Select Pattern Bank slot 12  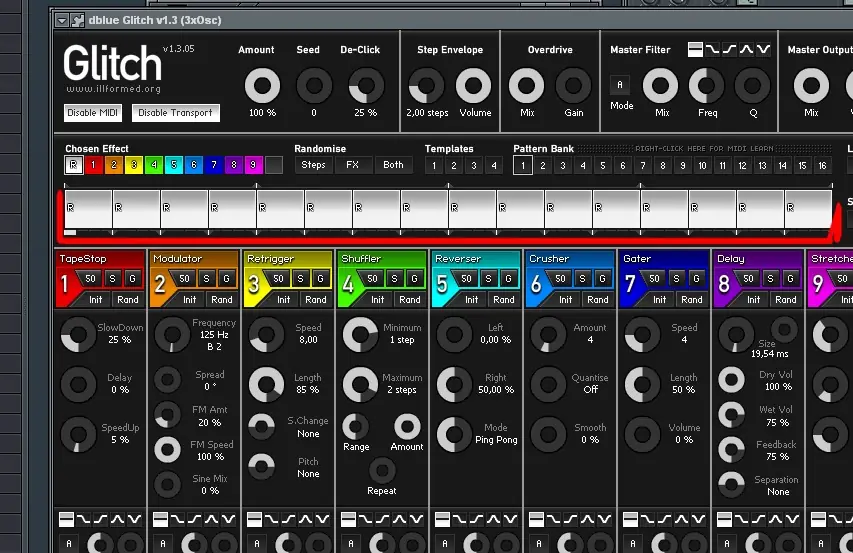click(x=743, y=165)
